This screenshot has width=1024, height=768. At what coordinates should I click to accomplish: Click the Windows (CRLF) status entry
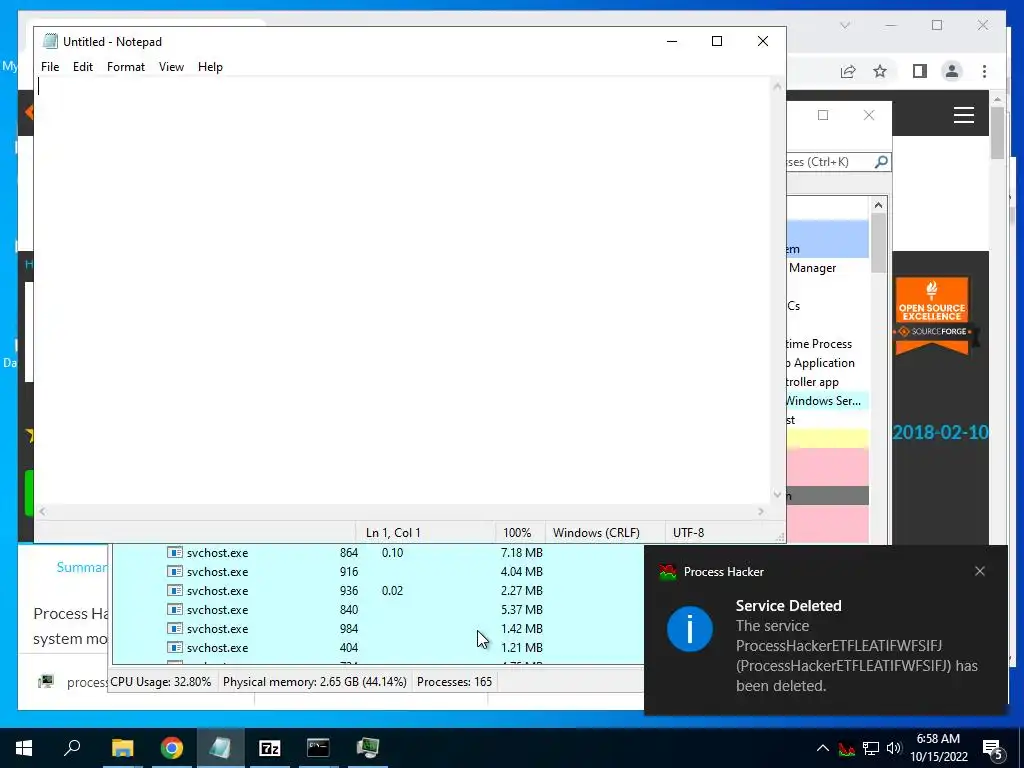[596, 533]
